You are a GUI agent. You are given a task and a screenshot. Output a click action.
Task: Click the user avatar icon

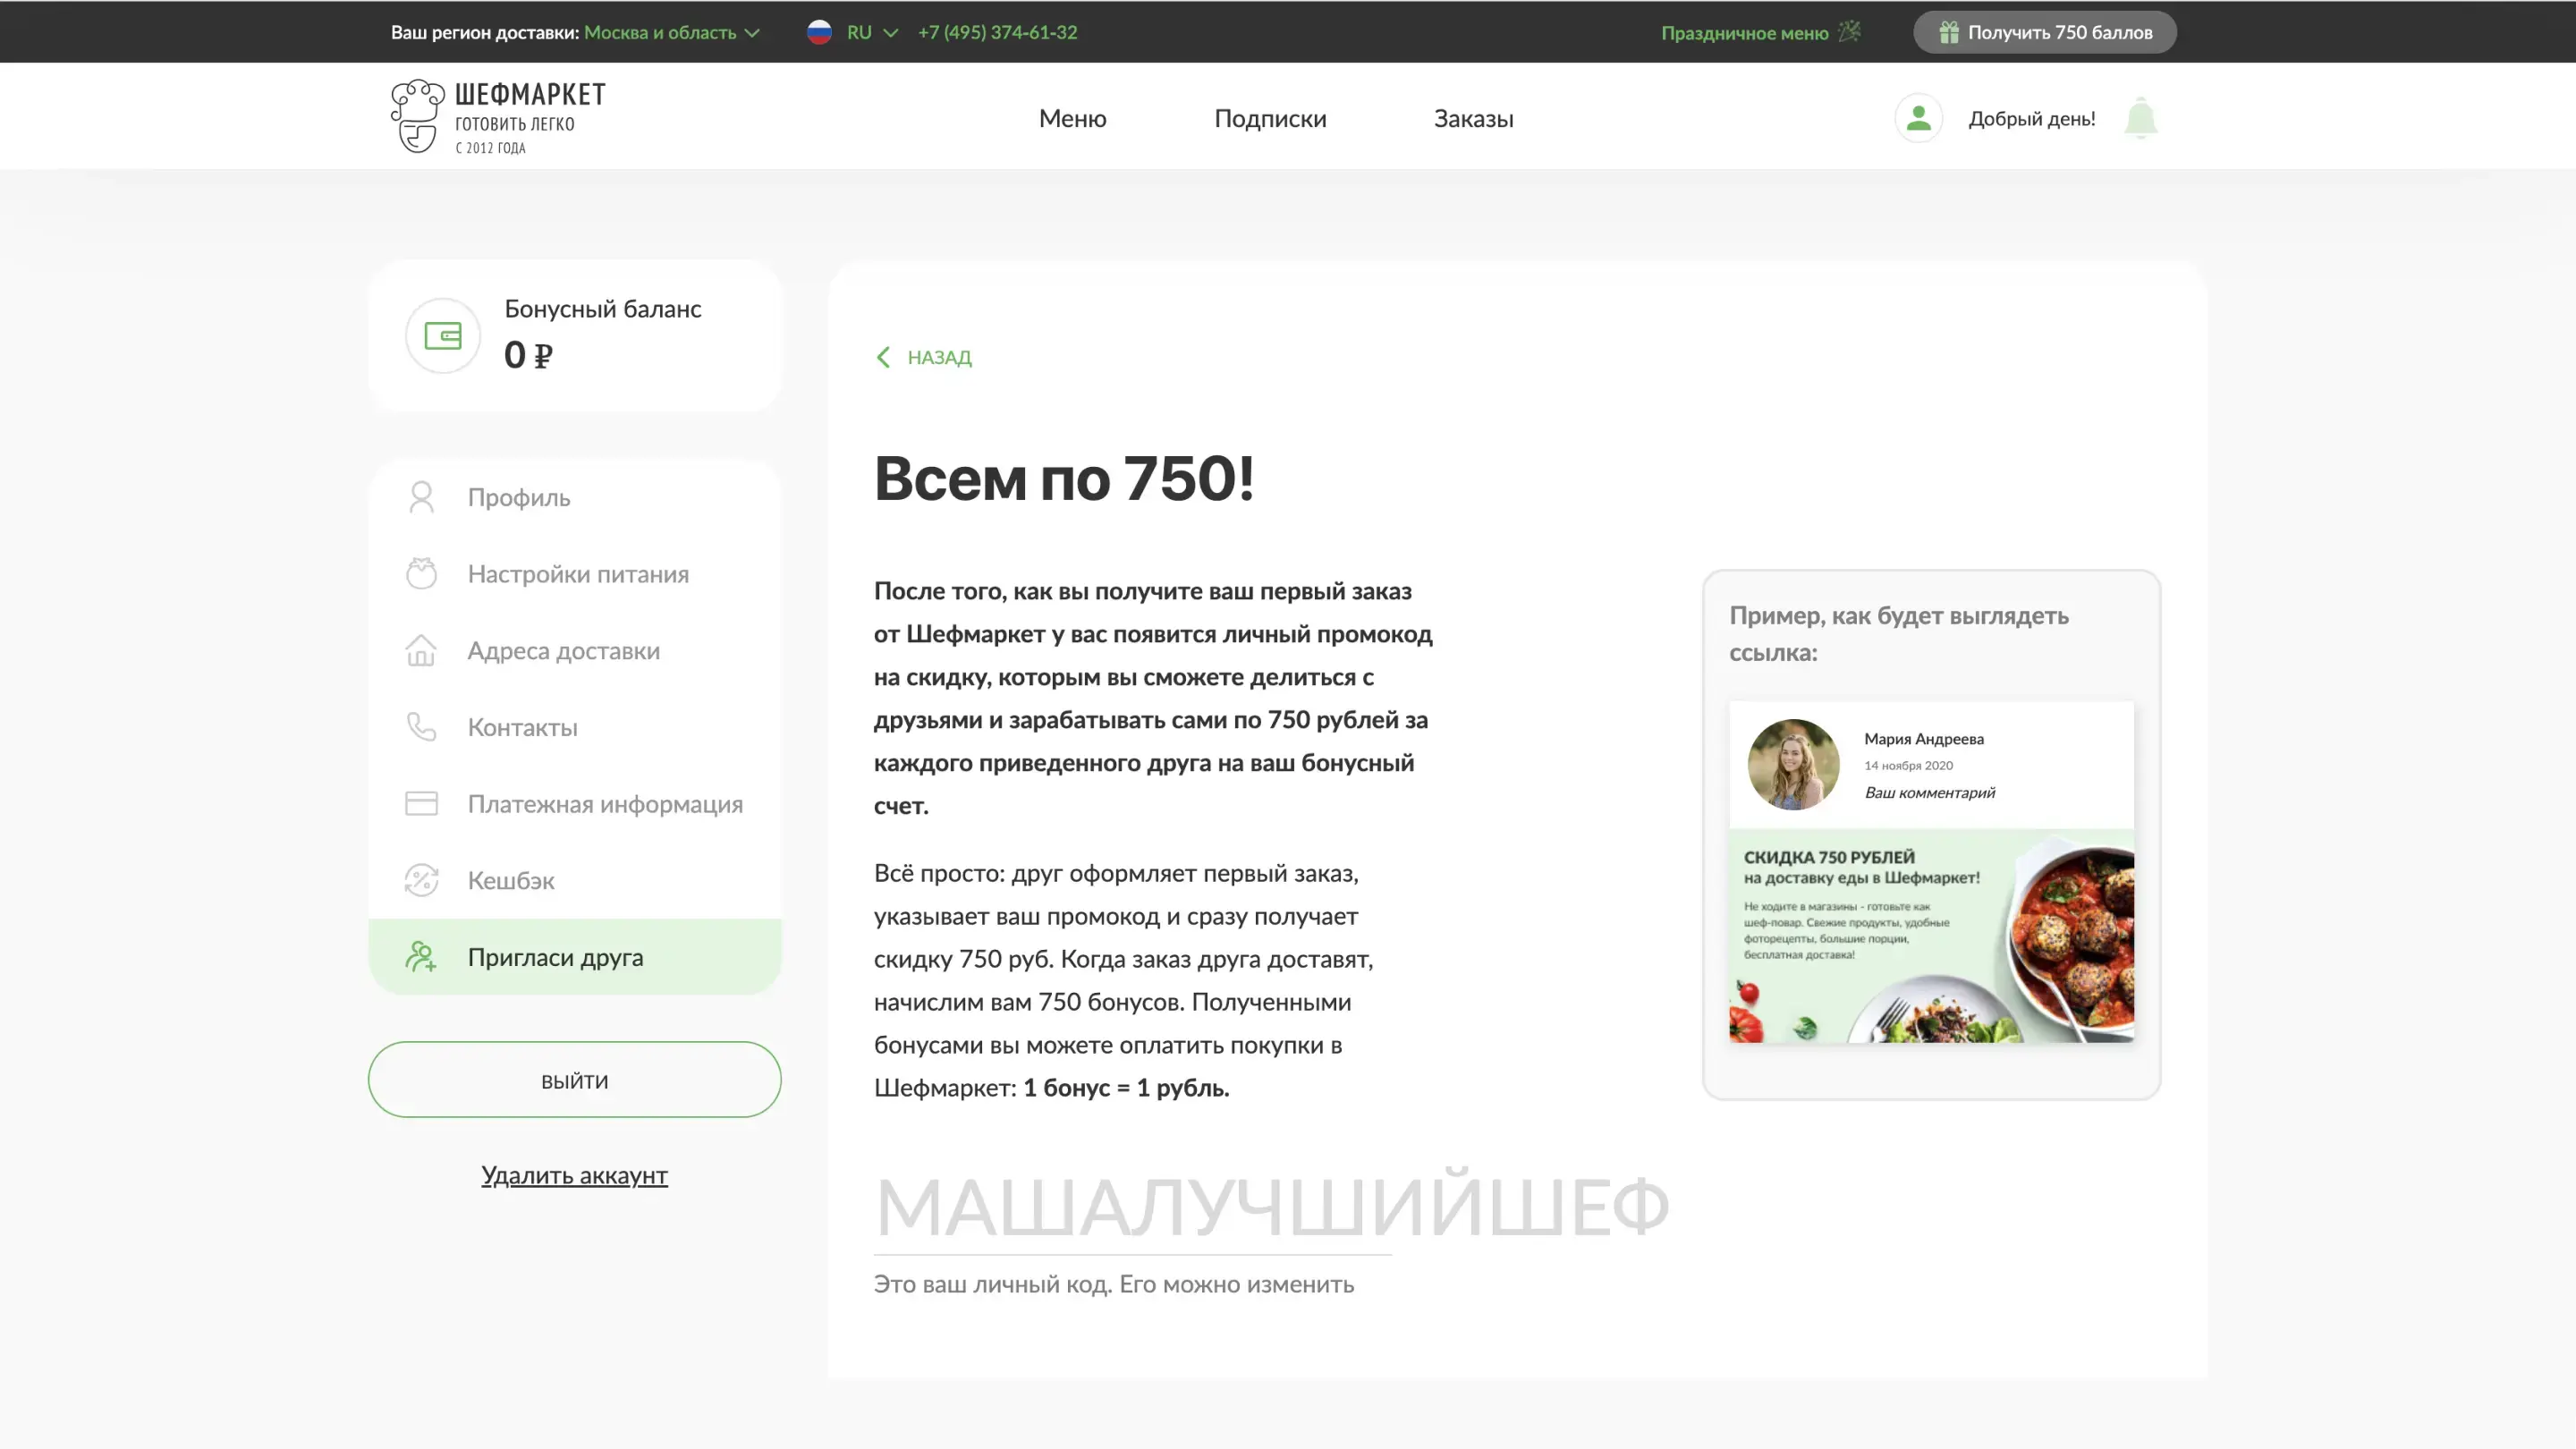tap(1918, 118)
